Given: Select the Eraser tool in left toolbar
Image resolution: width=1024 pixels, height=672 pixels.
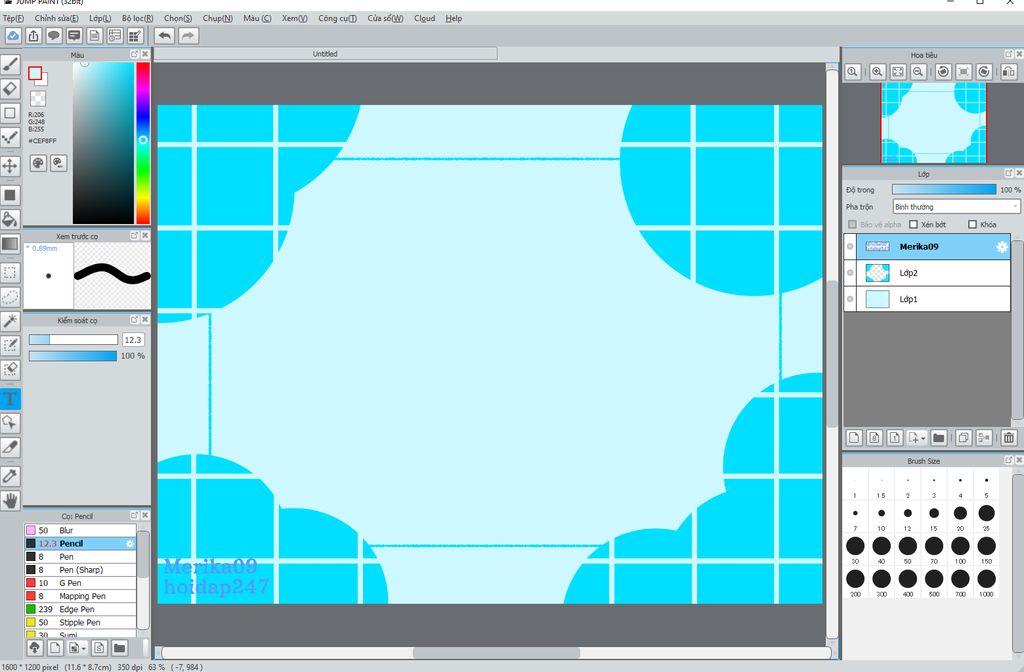Looking at the screenshot, I should click(x=10, y=88).
